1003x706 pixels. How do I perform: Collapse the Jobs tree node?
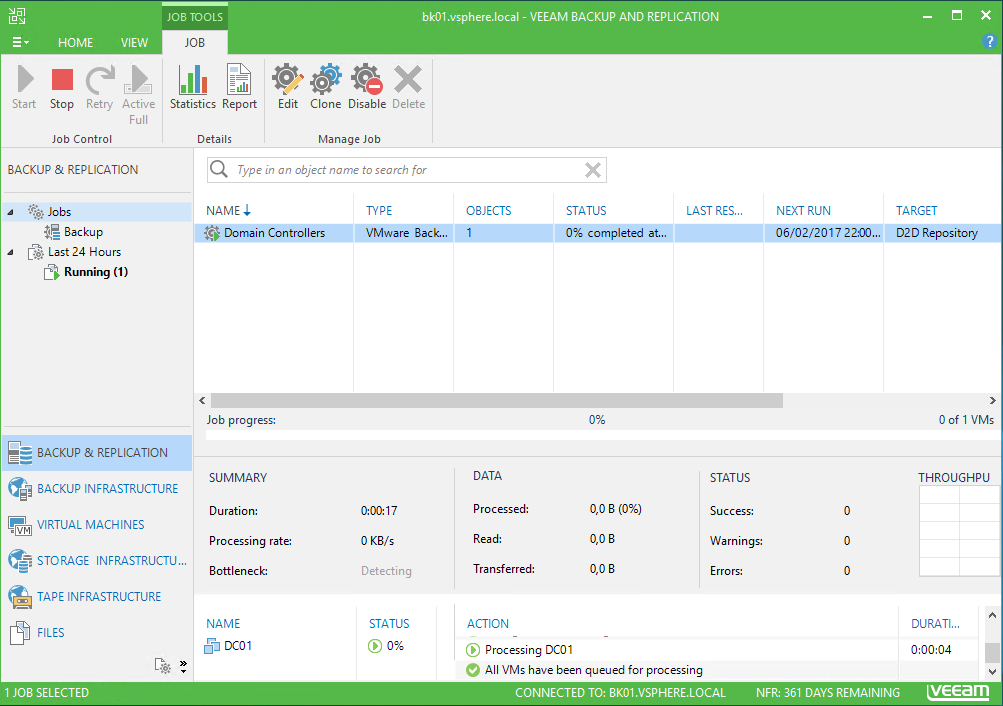pyautogui.click(x=11, y=212)
